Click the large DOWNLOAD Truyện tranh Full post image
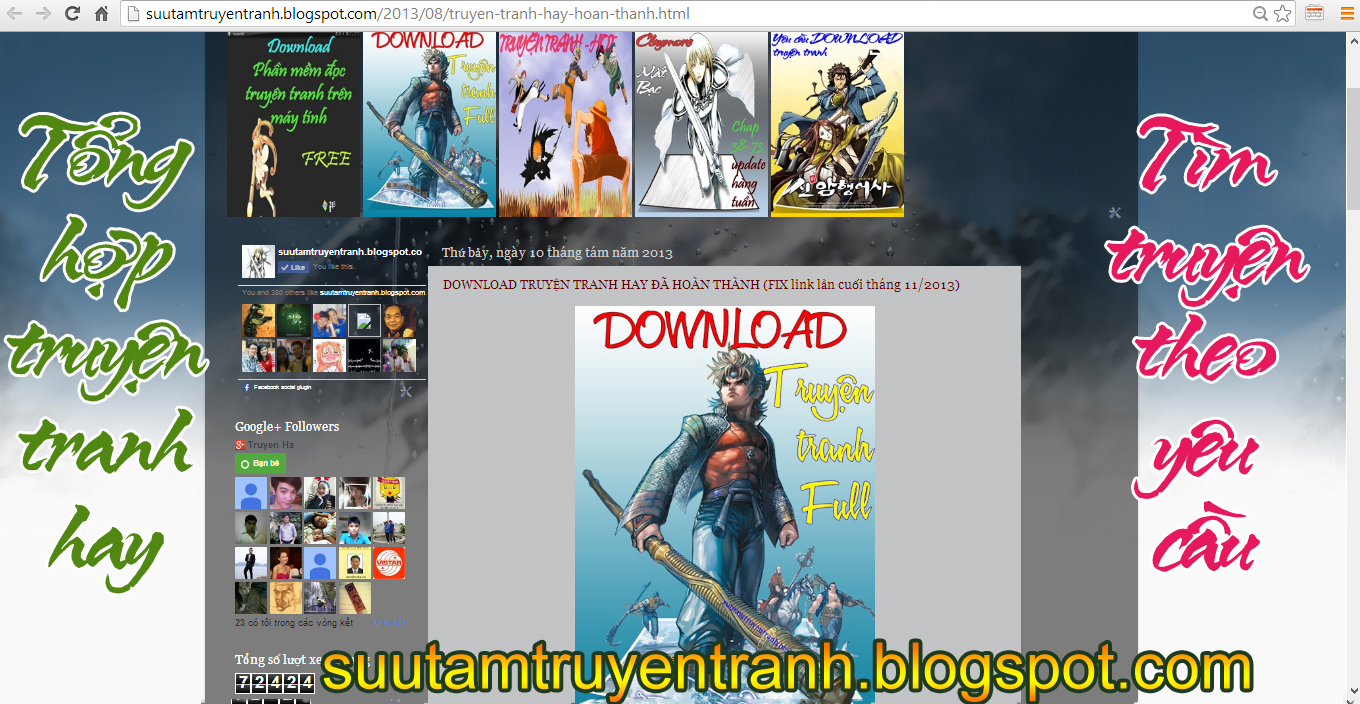 [x=725, y=505]
